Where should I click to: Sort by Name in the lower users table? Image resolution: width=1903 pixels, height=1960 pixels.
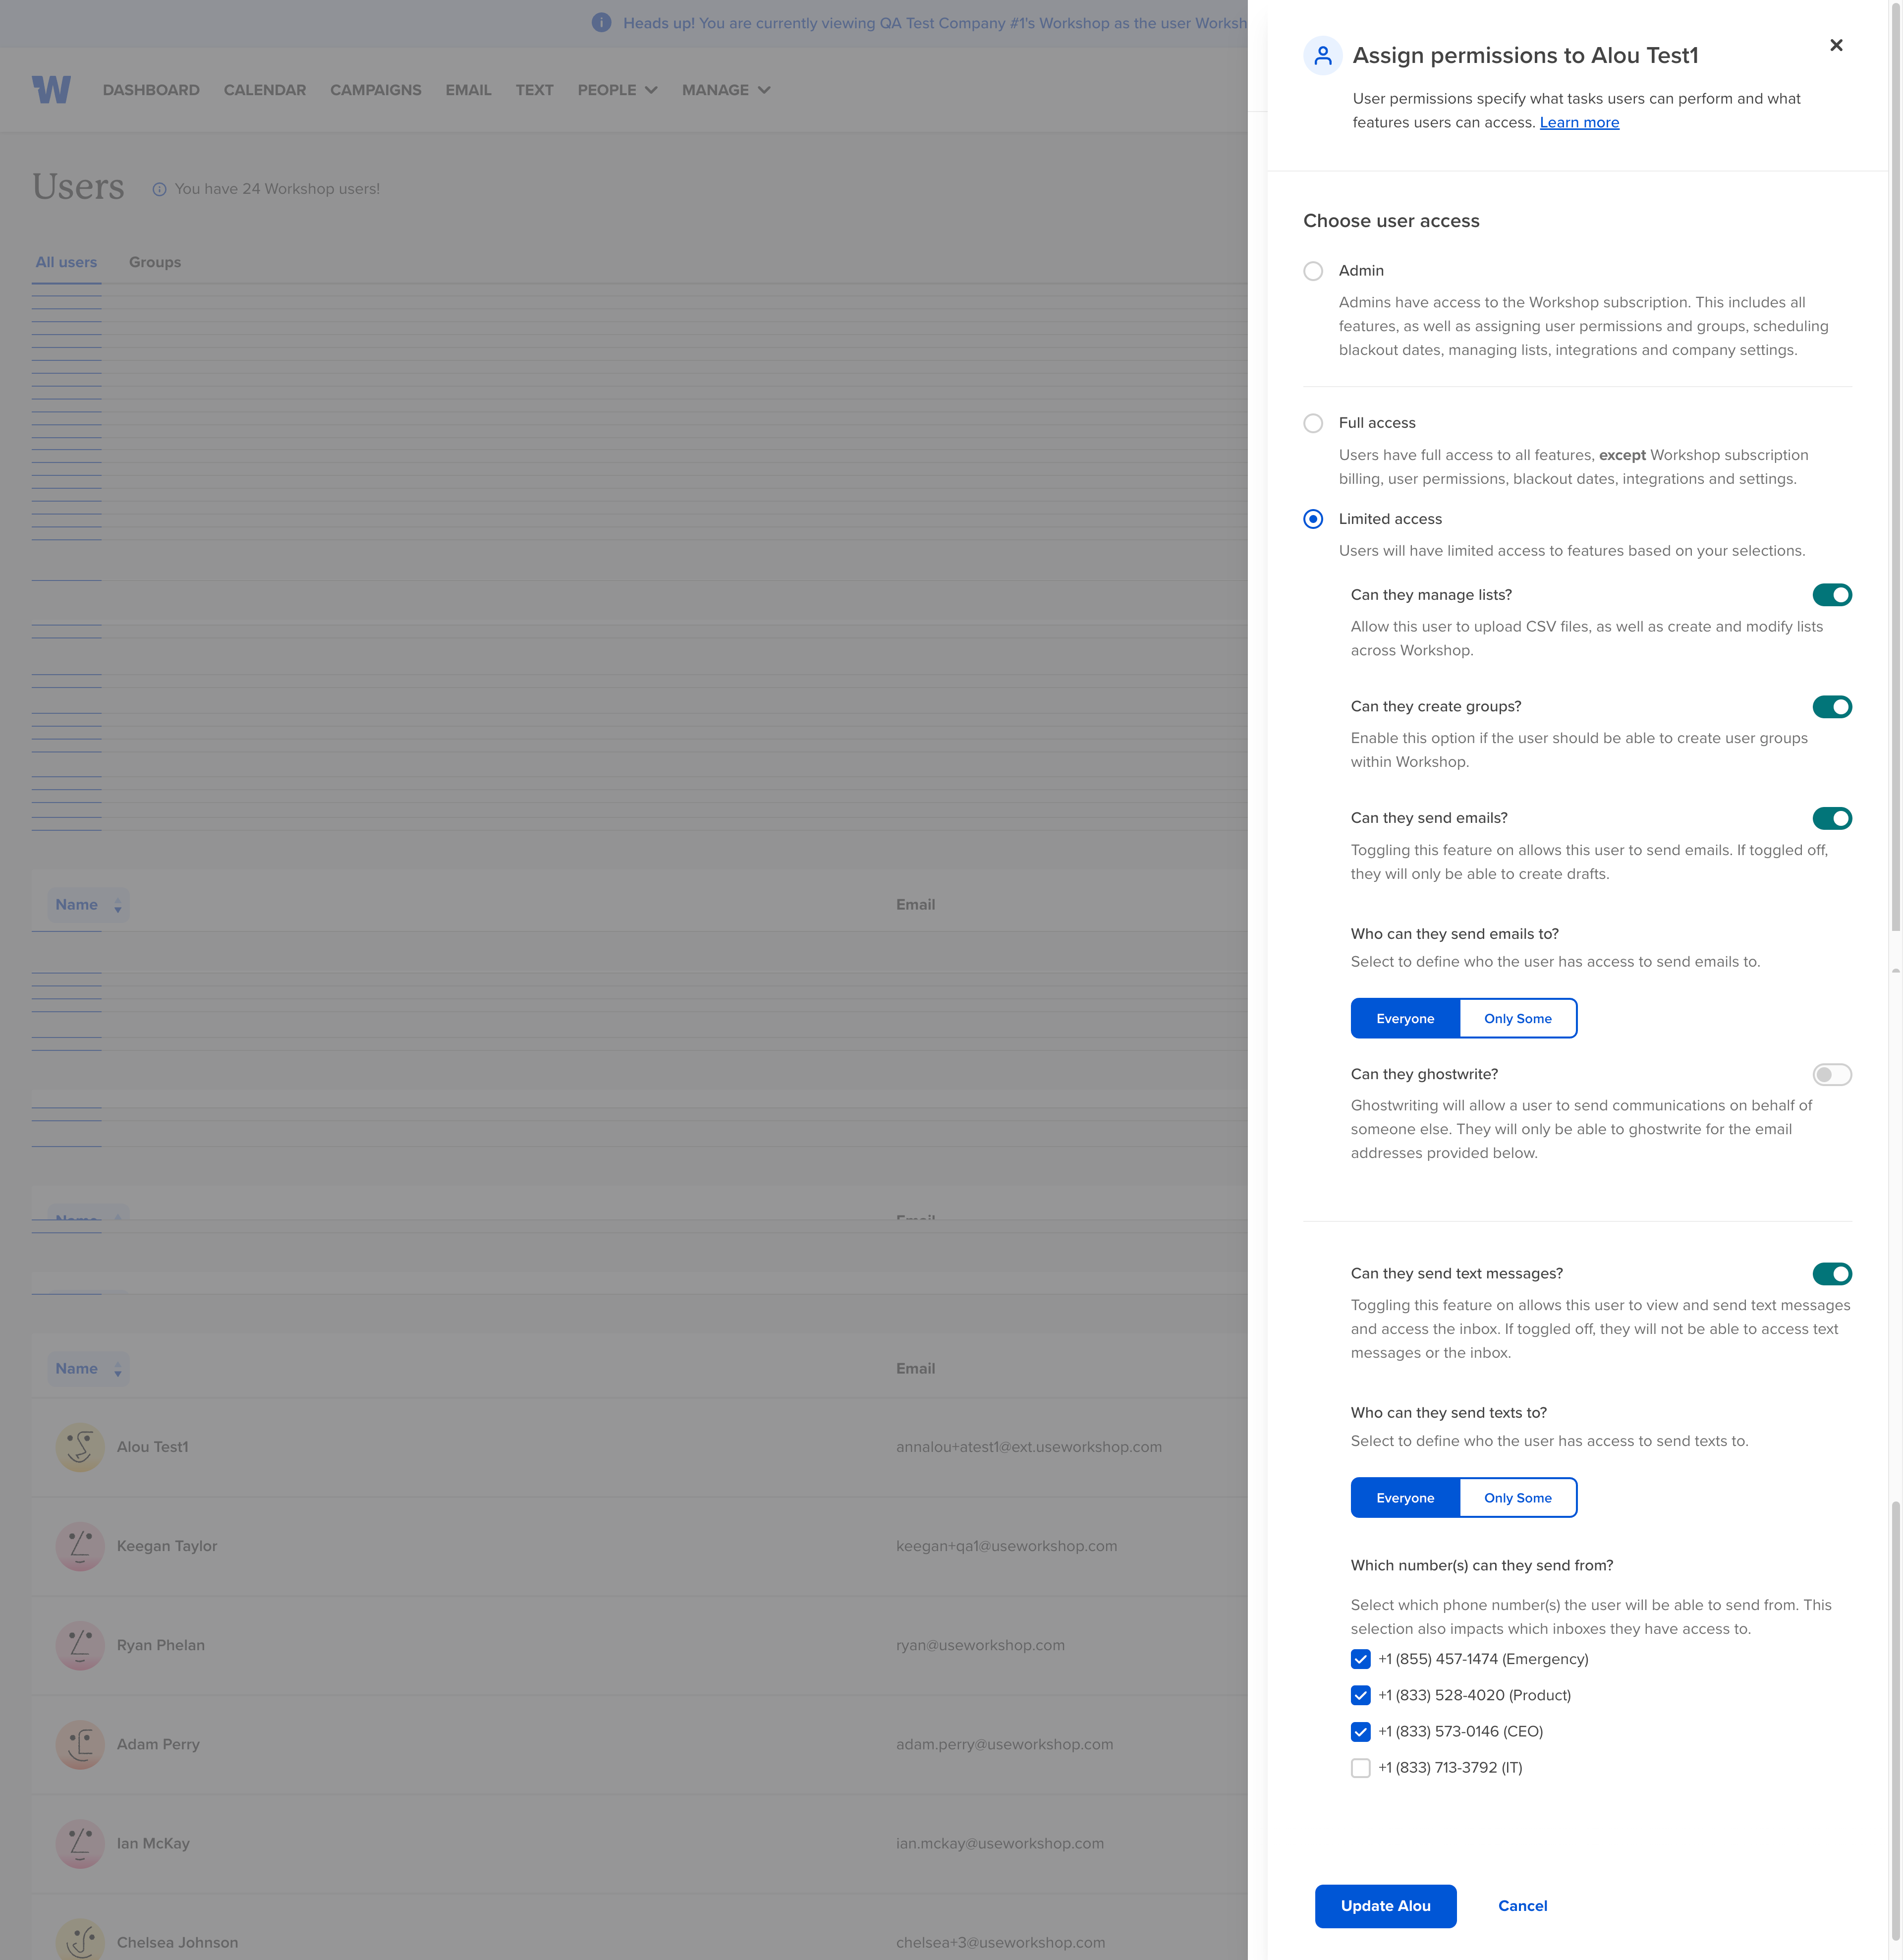click(x=88, y=1369)
